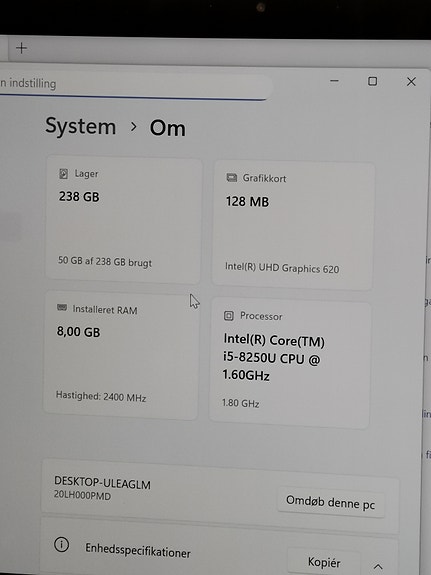
Task: Open the Processor card
Action: point(290,363)
